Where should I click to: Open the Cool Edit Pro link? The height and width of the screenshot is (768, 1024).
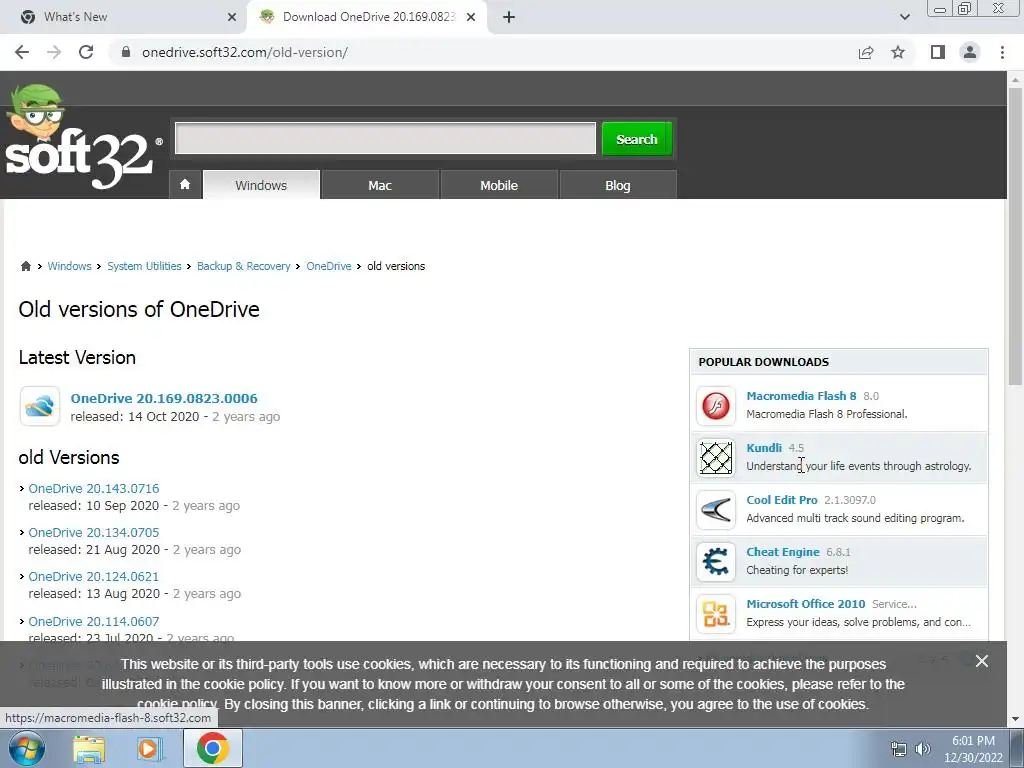[782, 500]
